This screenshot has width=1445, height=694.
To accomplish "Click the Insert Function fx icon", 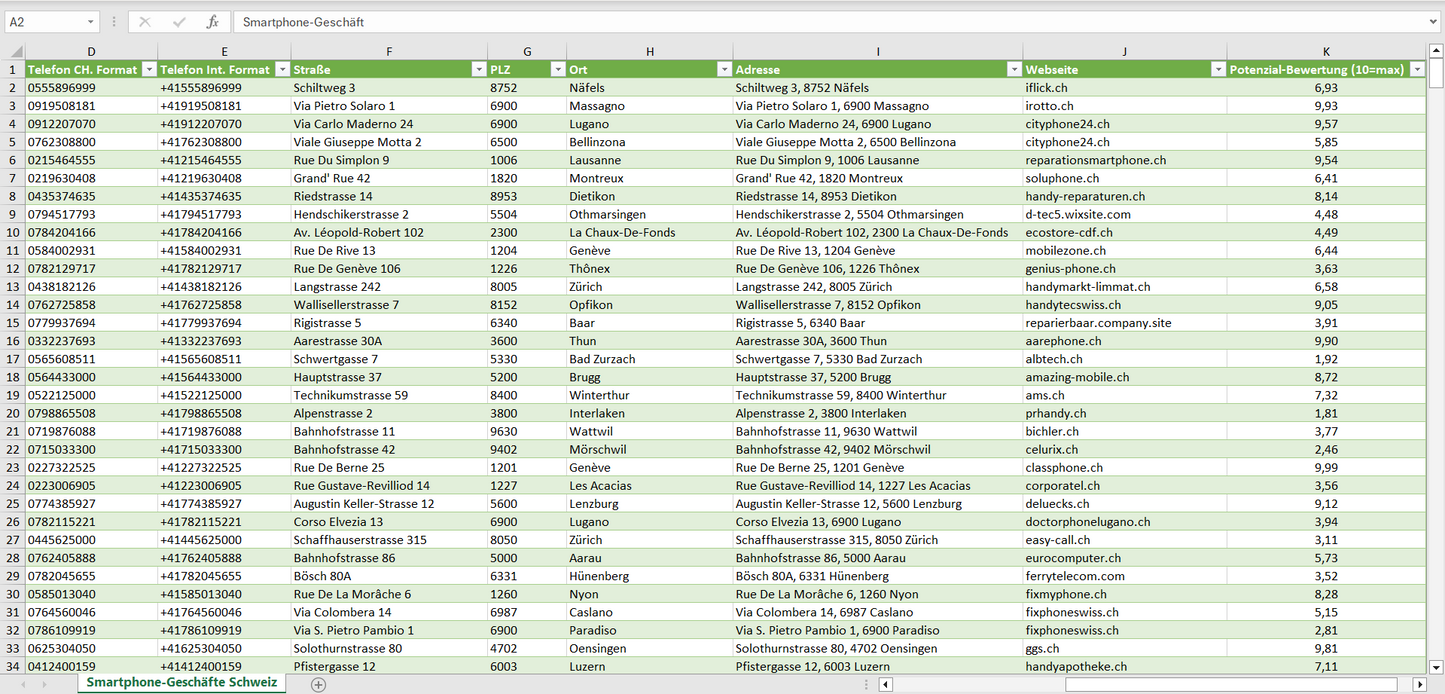I will click(212, 22).
